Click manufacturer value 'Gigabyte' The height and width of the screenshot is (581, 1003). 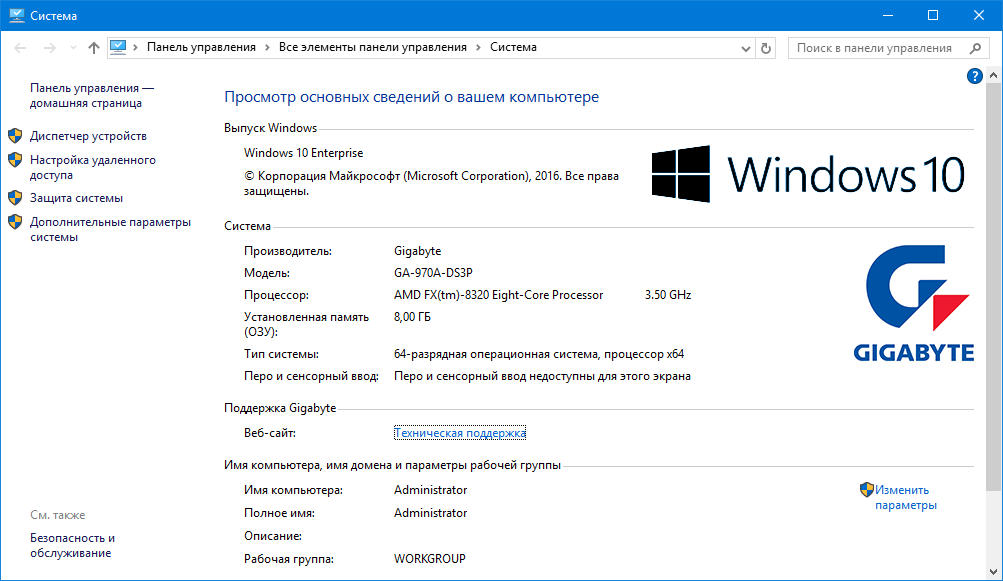point(418,251)
